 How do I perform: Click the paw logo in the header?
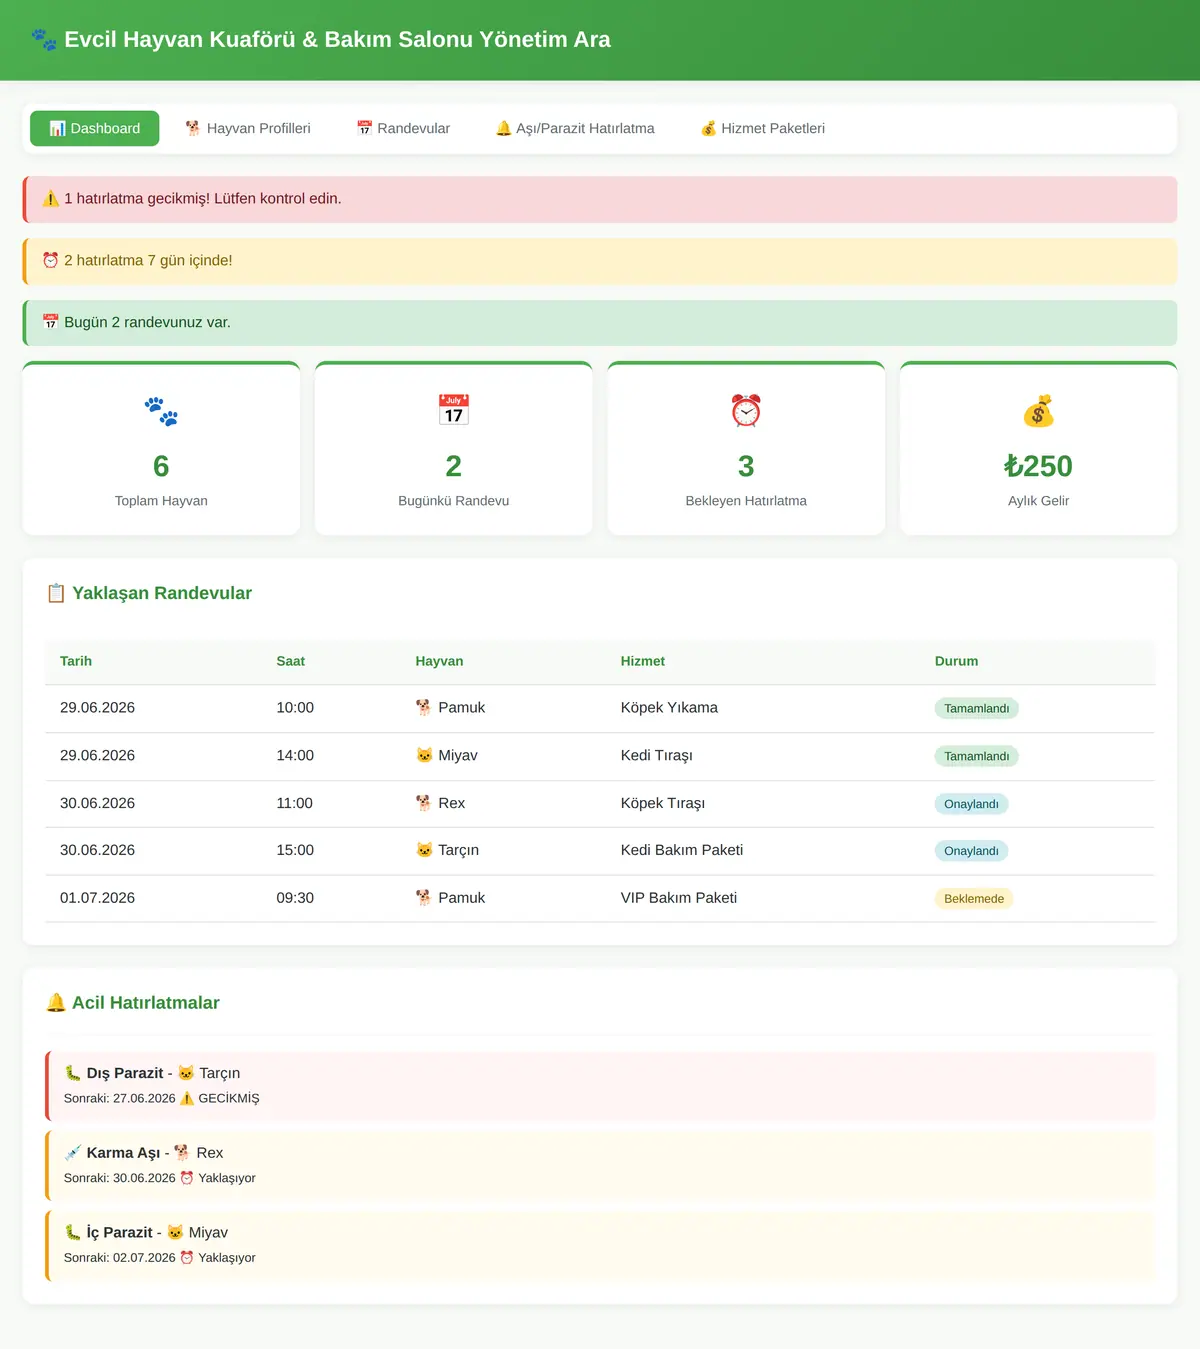pos(44,40)
